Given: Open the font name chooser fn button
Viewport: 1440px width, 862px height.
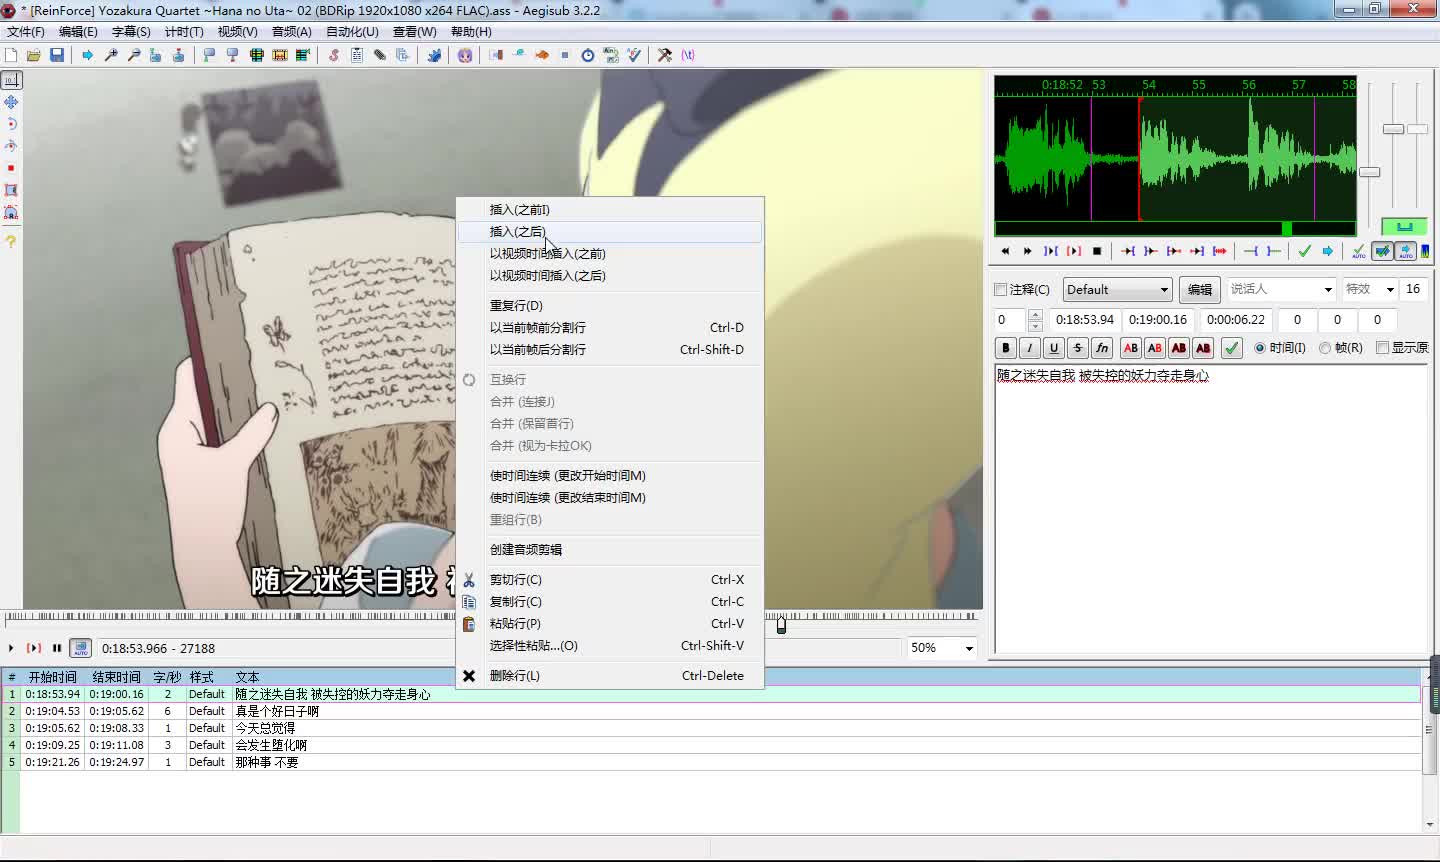Looking at the screenshot, I should coord(1101,348).
